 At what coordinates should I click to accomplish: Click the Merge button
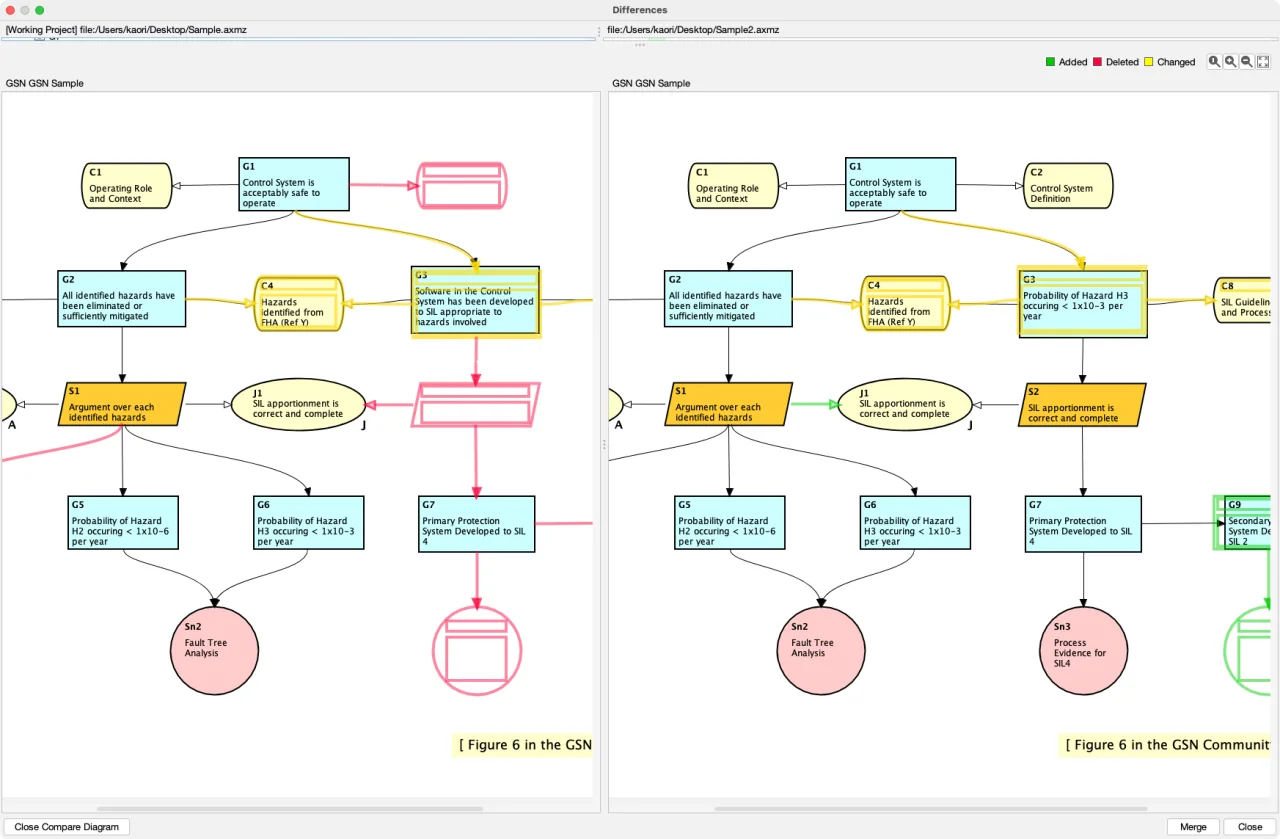pos(1193,827)
